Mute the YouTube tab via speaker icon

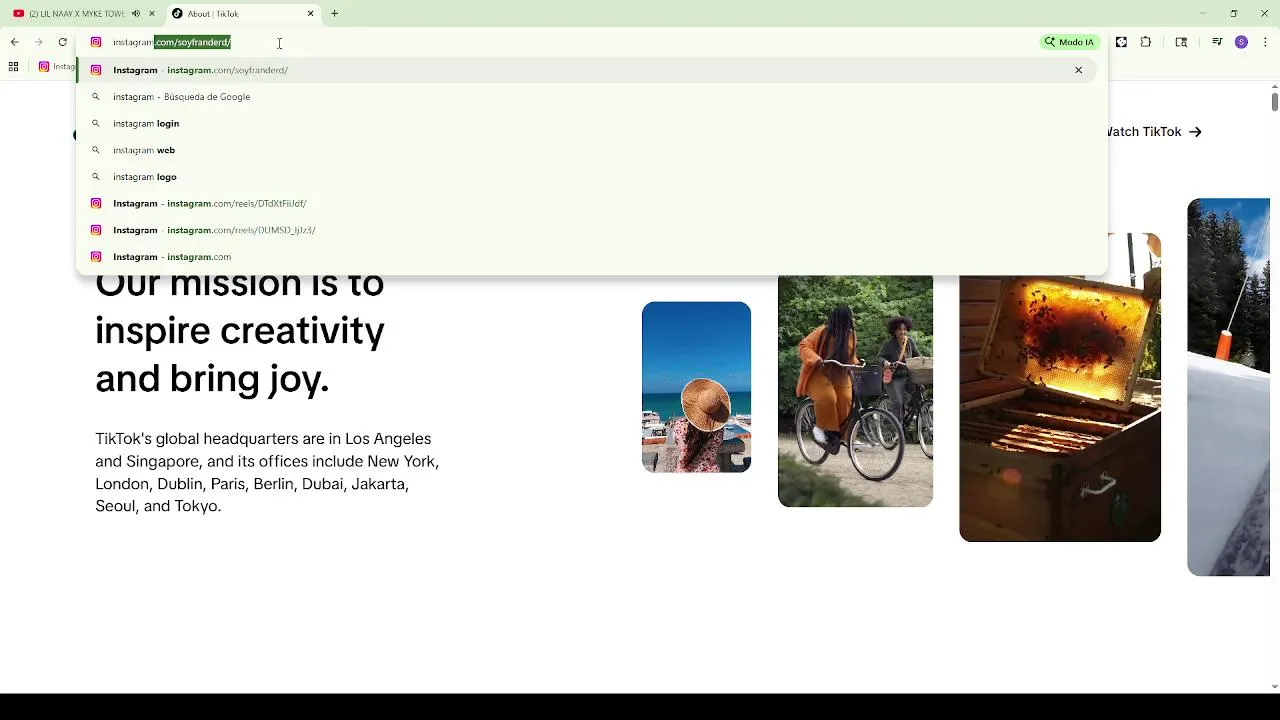click(x=136, y=14)
